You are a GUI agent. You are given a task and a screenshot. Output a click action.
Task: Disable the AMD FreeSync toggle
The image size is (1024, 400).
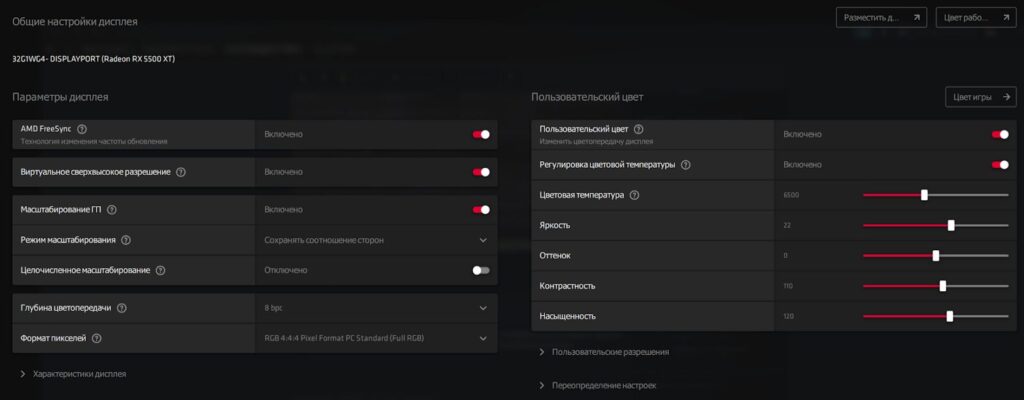[481, 134]
